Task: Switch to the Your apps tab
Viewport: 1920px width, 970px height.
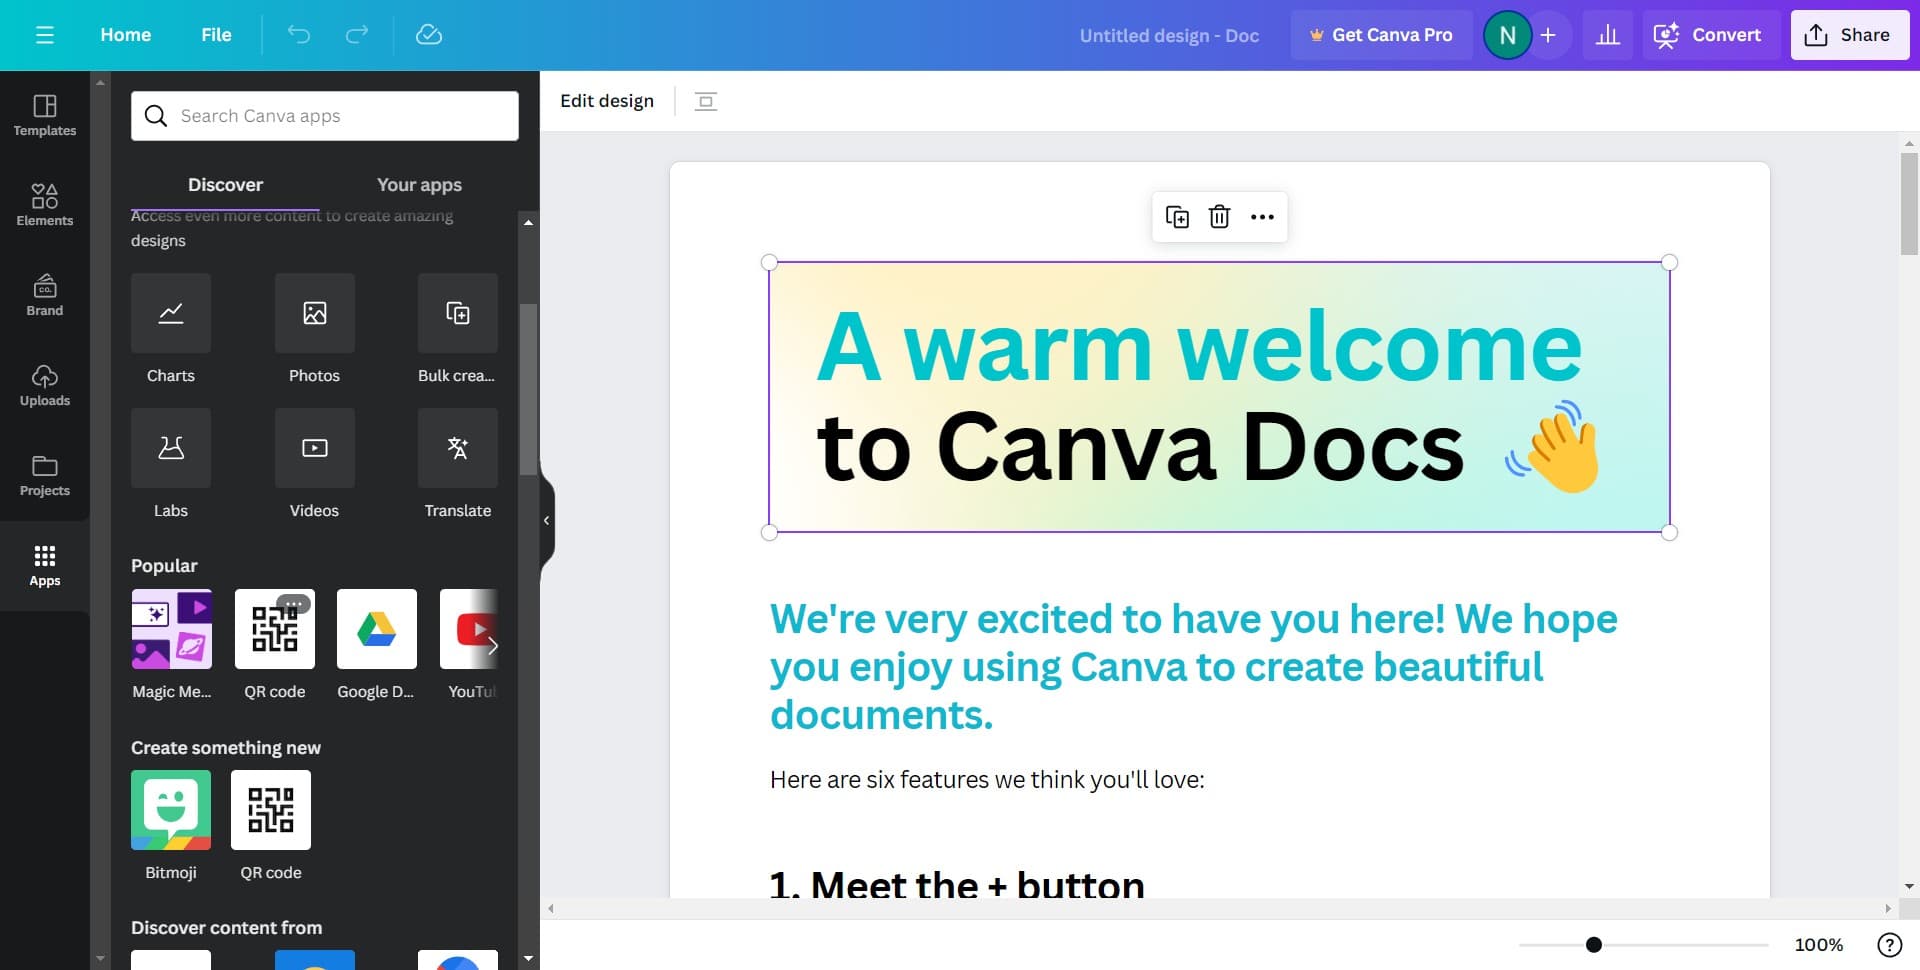Action: coord(419,185)
